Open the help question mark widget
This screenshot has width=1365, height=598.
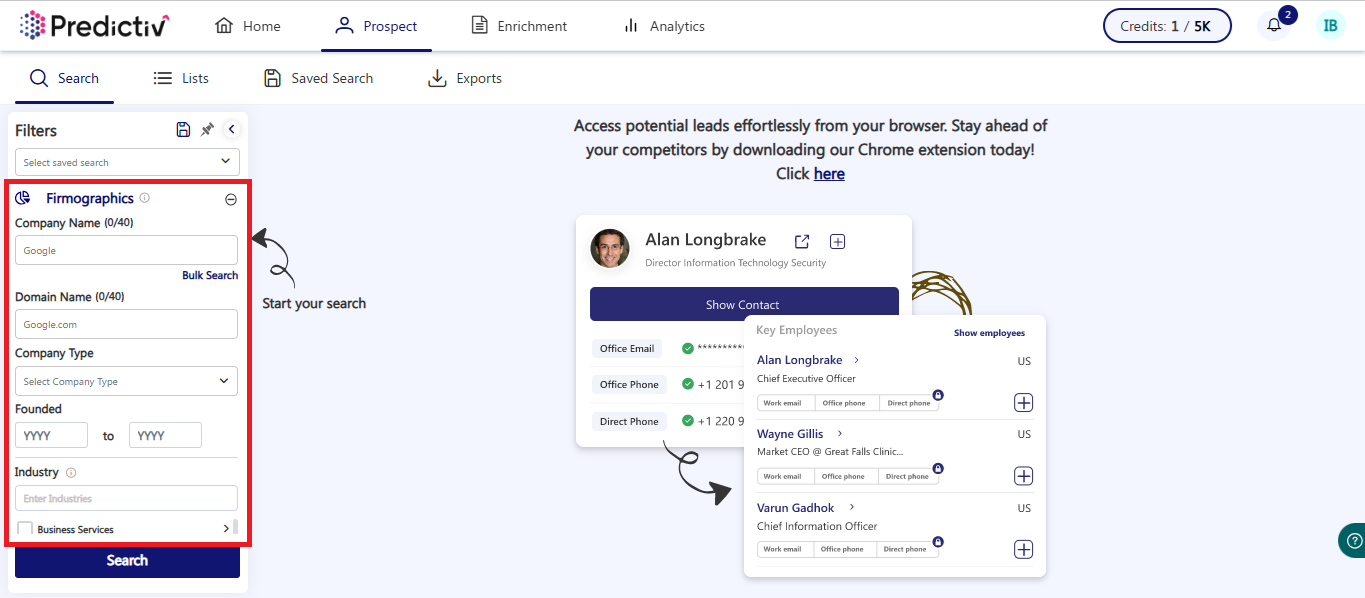click(1352, 540)
